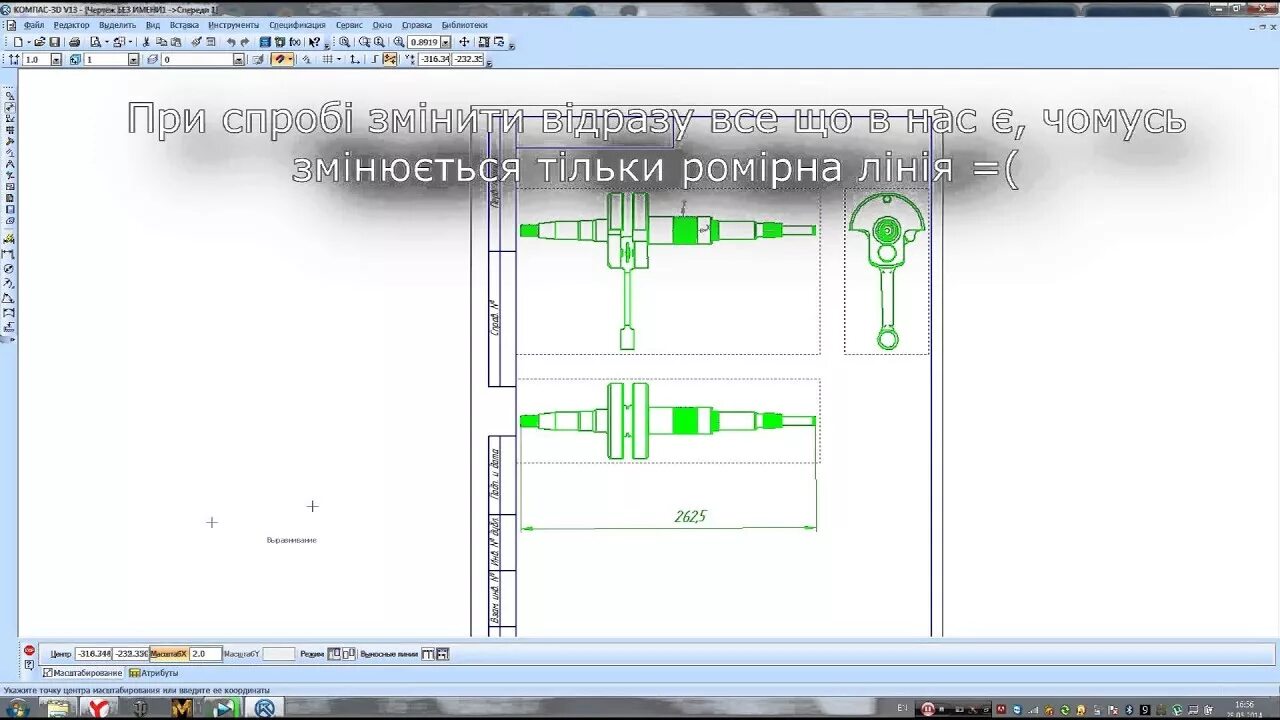The height and width of the screenshot is (720, 1280).
Task: Toggle the highlighted rounding icon
Action: (390, 59)
